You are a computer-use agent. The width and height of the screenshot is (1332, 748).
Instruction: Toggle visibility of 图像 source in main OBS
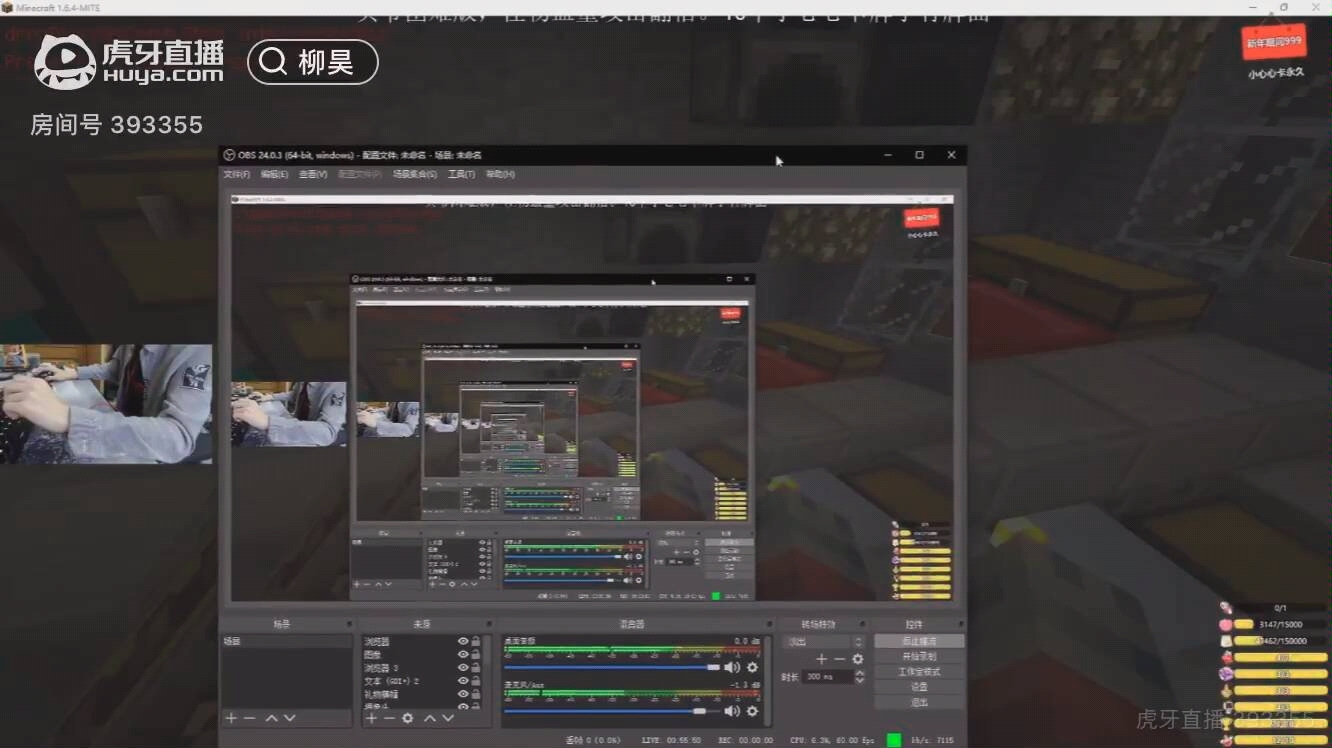(463, 654)
